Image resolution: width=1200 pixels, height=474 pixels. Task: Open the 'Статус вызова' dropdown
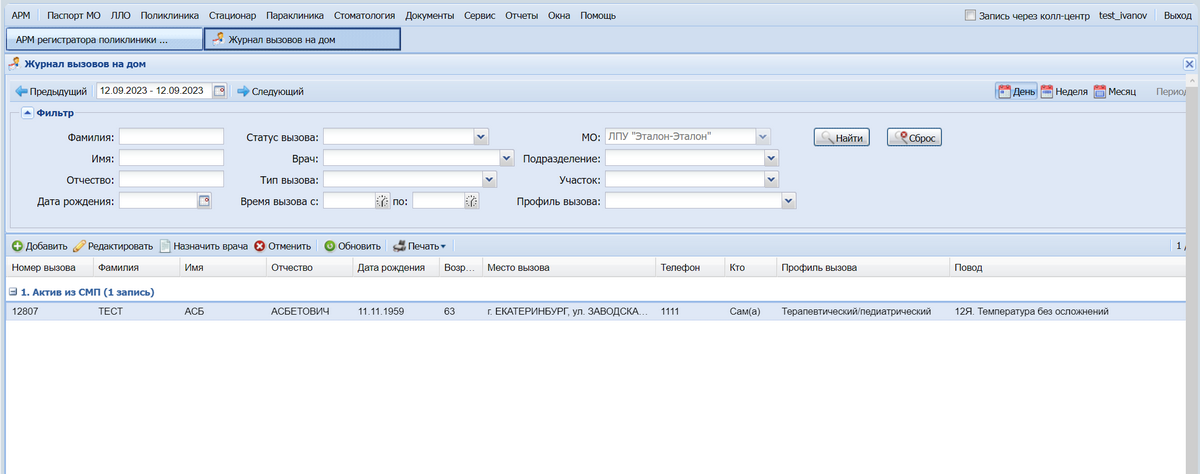point(481,137)
